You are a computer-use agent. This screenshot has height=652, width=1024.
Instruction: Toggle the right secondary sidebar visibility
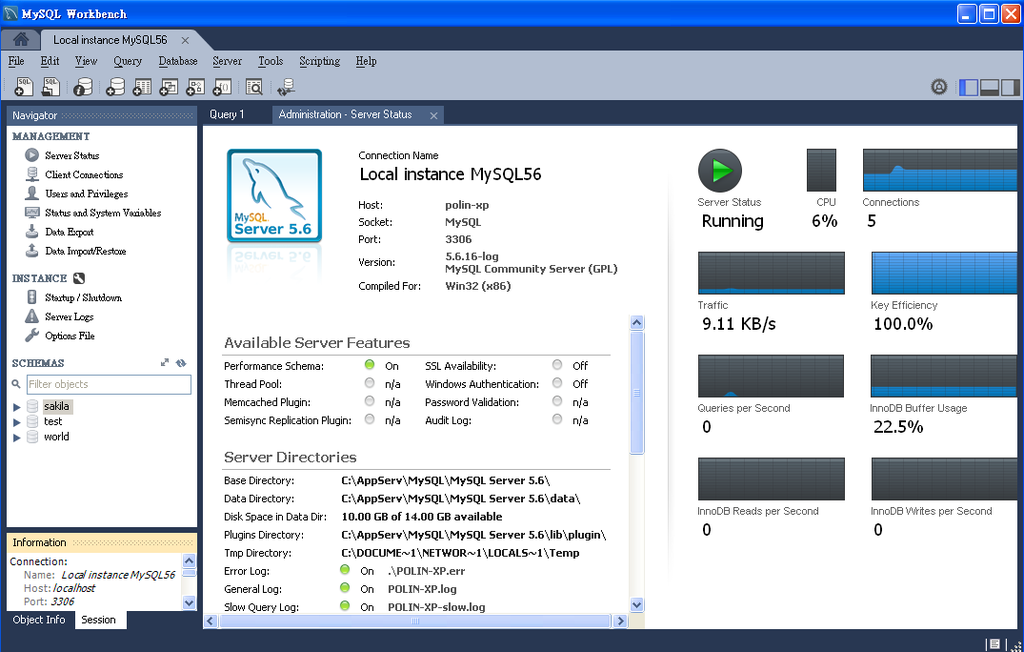click(1011, 87)
